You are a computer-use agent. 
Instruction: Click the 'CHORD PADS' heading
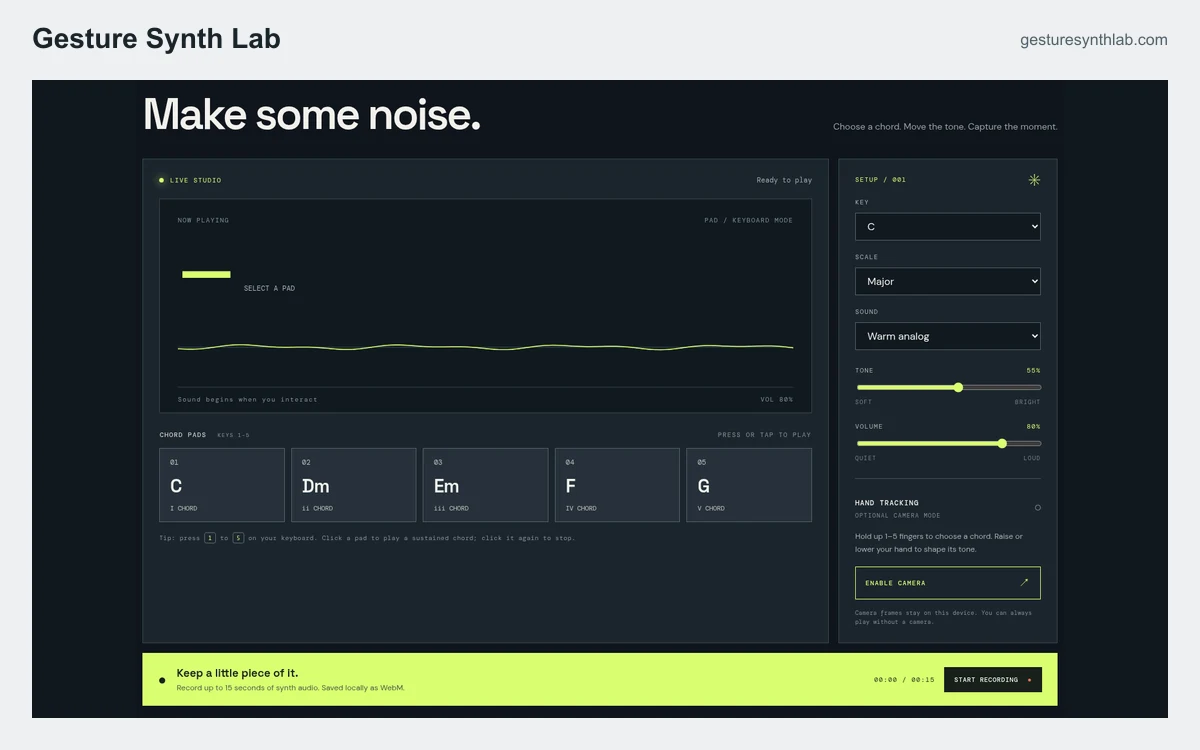point(183,435)
